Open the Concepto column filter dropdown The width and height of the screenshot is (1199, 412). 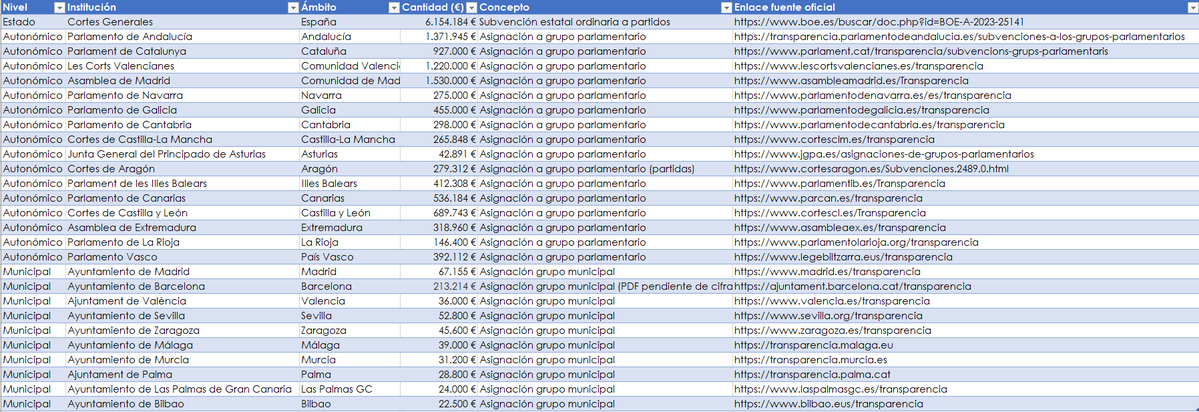pyautogui.click(x=726, y=7)
